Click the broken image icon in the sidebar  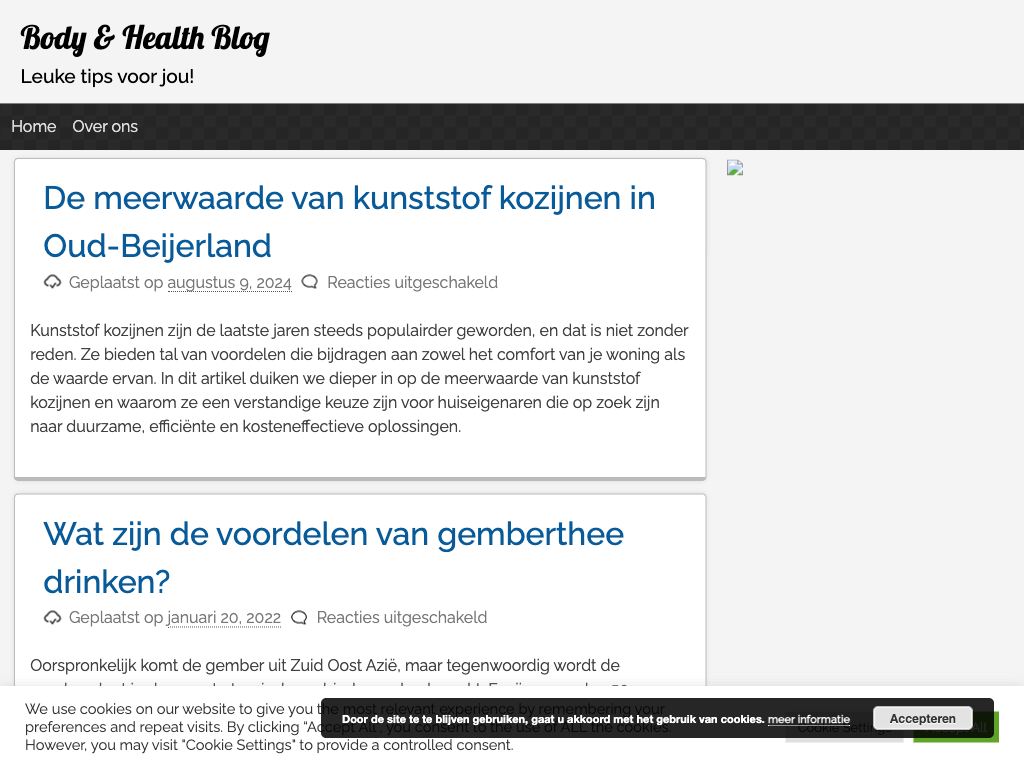tap(735, 168)
